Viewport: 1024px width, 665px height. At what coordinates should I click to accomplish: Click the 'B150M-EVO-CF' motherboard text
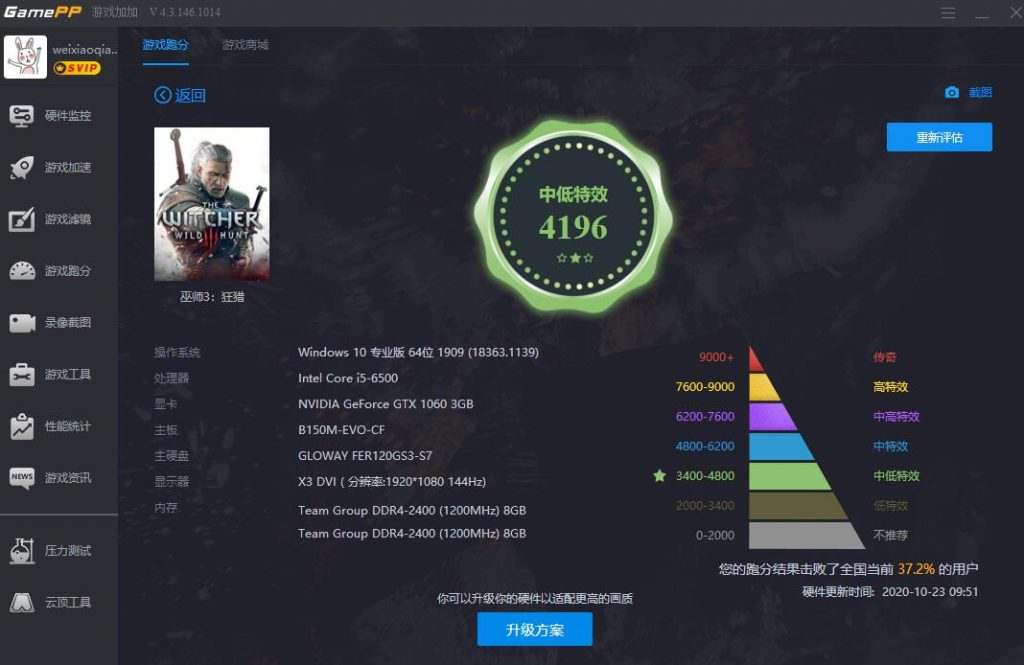coord(342,430)
